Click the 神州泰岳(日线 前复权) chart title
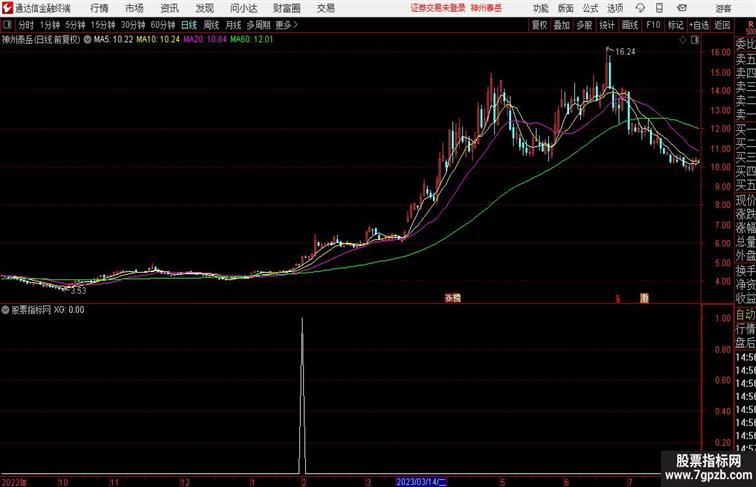756x487 pixels. click(41, 40)
